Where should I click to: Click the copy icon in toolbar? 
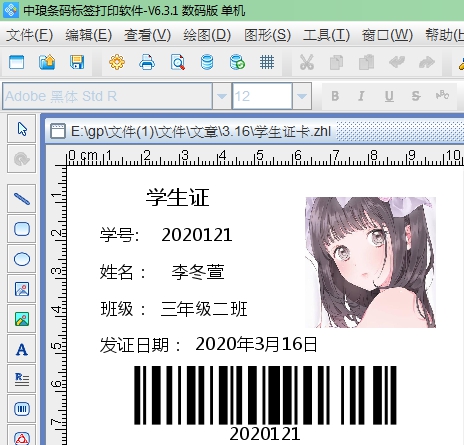(336, 62)
